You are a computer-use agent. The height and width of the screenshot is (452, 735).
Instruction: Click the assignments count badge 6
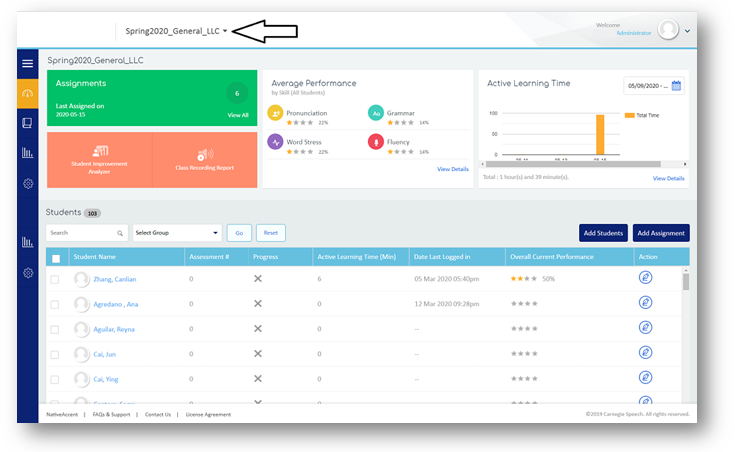tap(237, 93)
